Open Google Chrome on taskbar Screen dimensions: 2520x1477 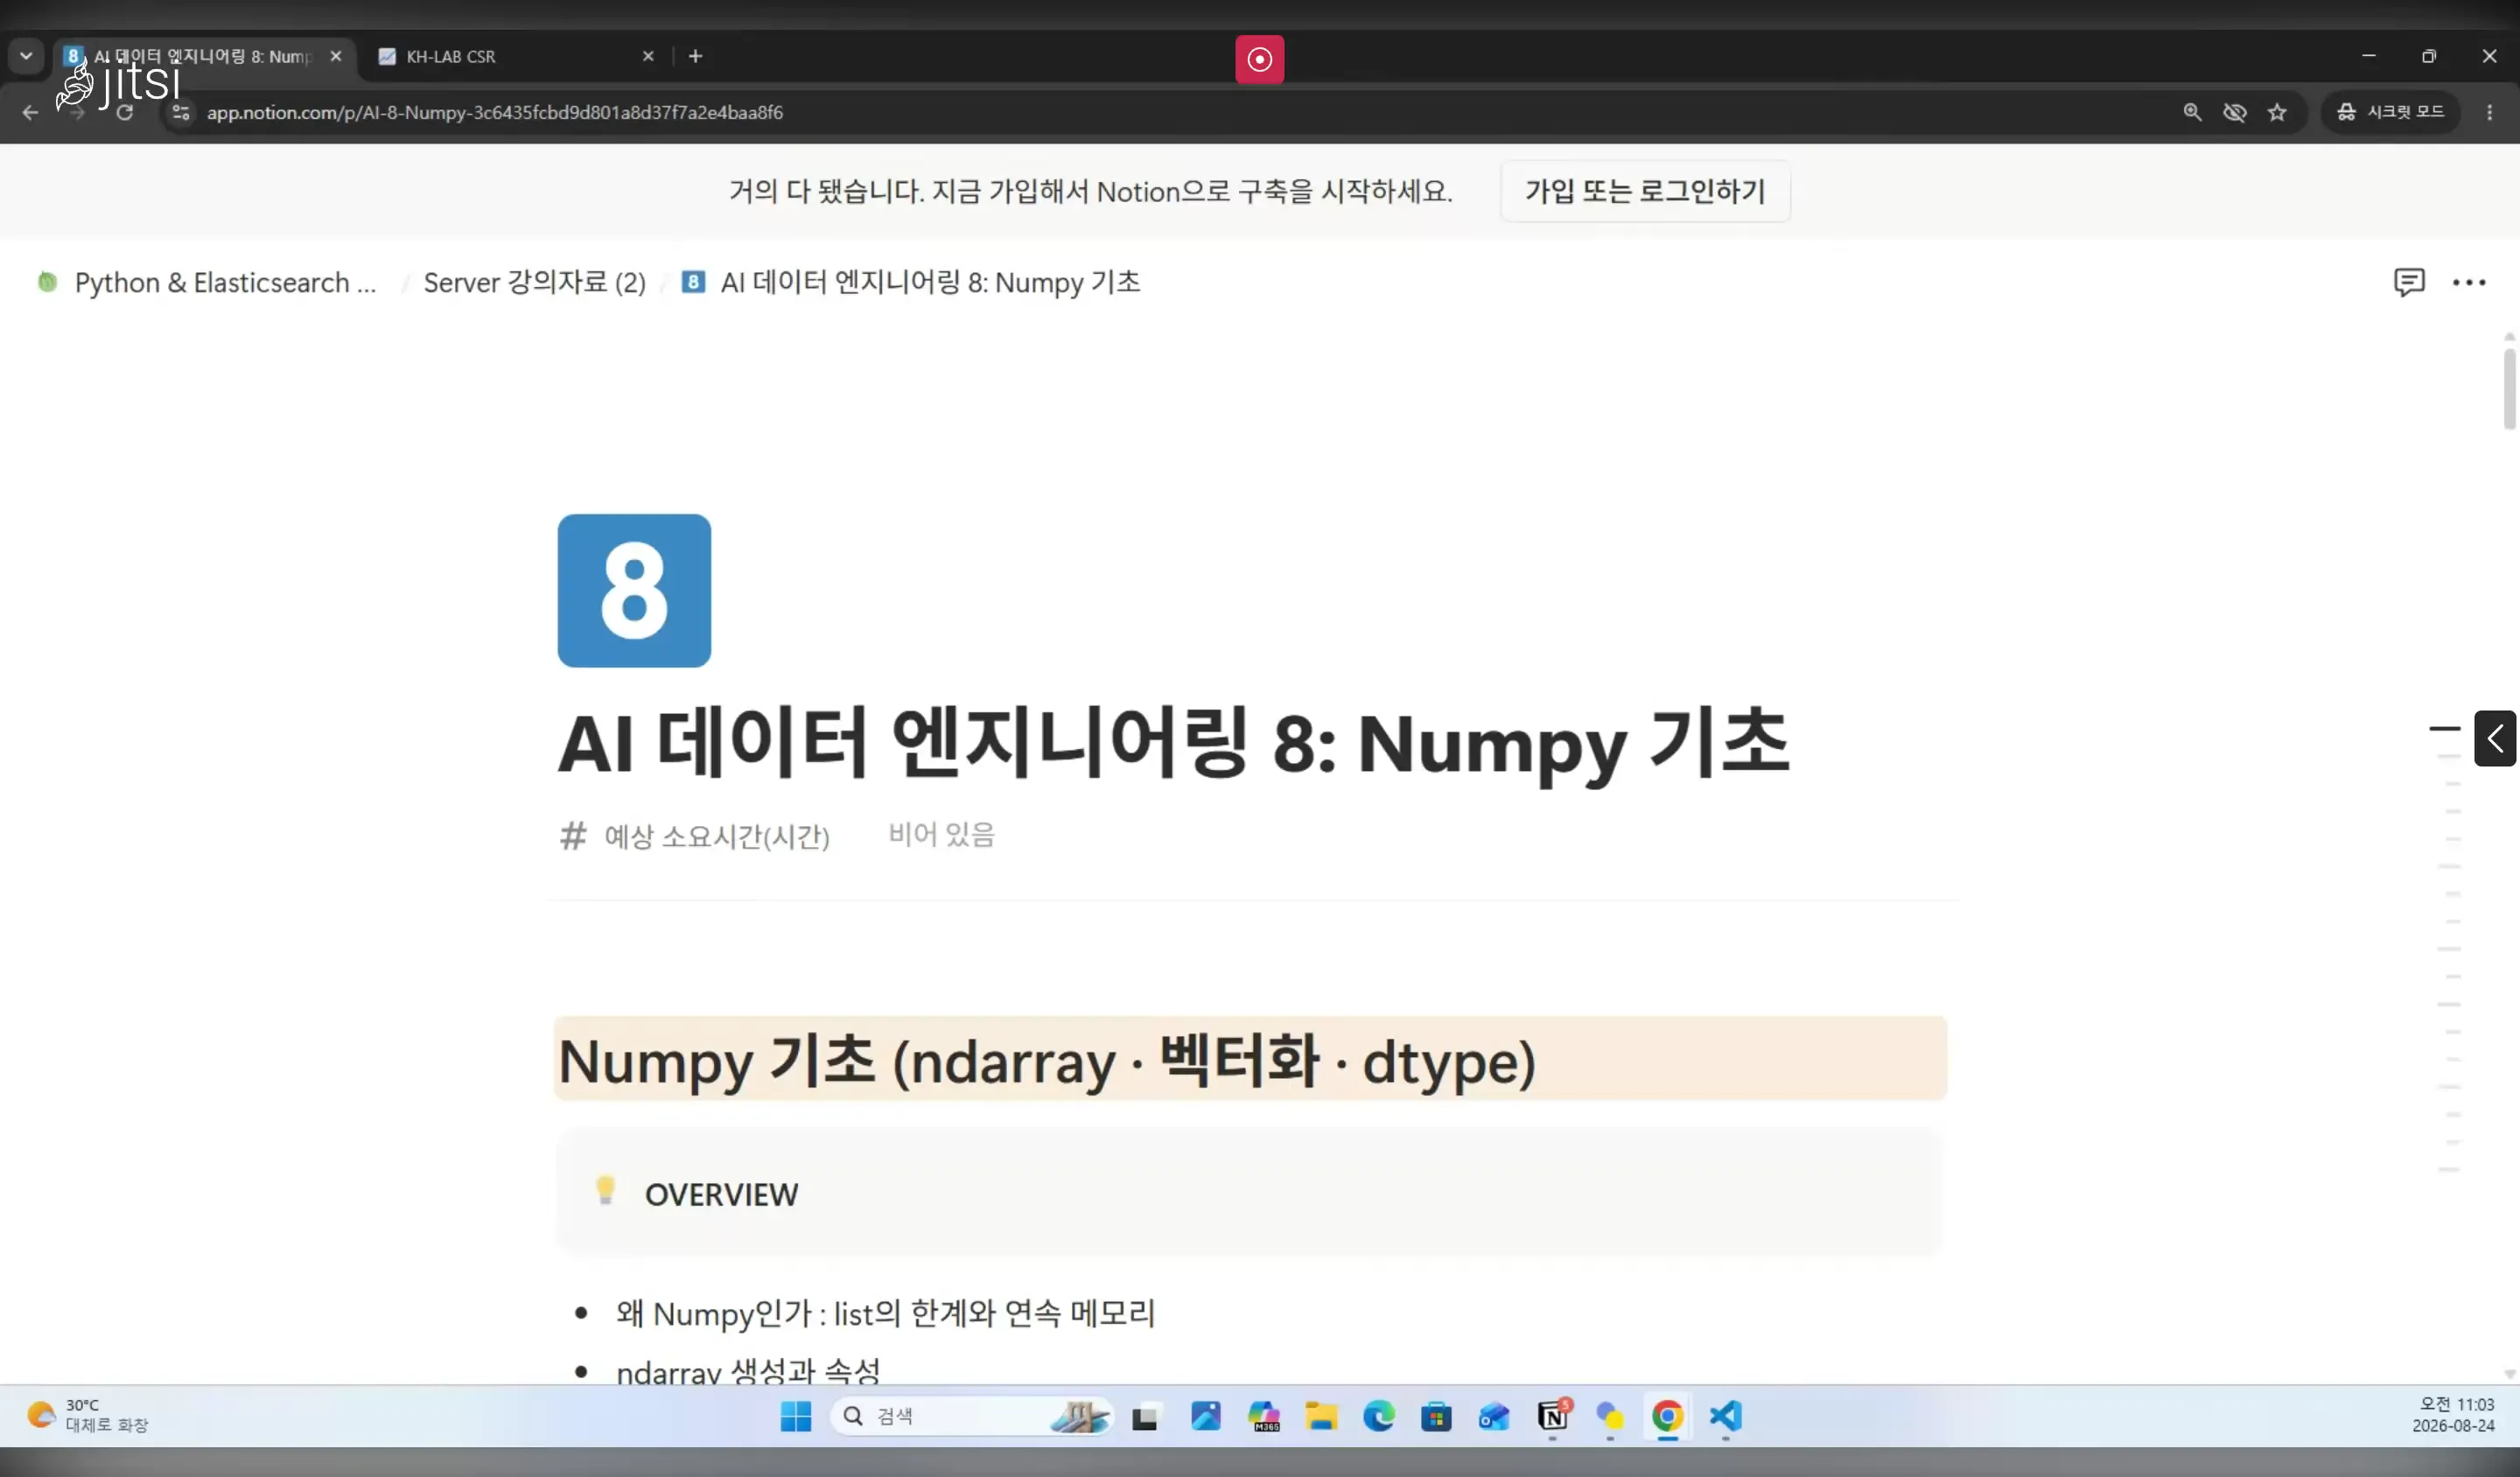(x=1667, y=1416)
